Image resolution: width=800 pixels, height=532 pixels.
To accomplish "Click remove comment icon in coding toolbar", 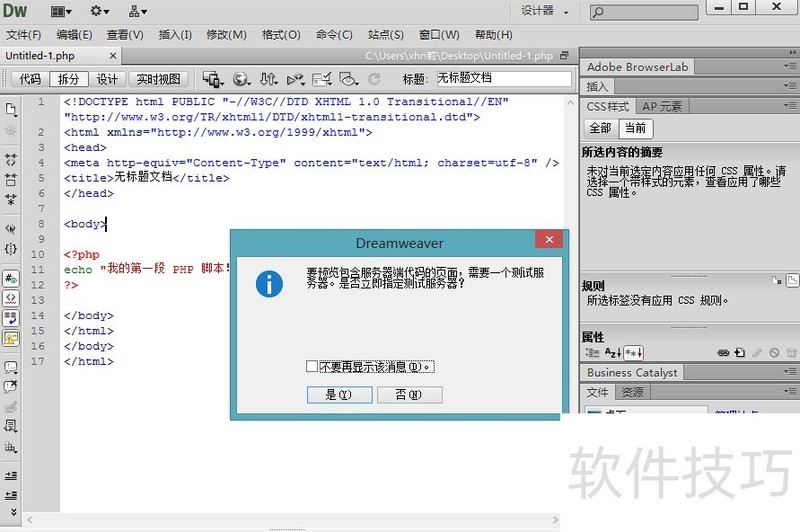I will [x=11, y=387].
